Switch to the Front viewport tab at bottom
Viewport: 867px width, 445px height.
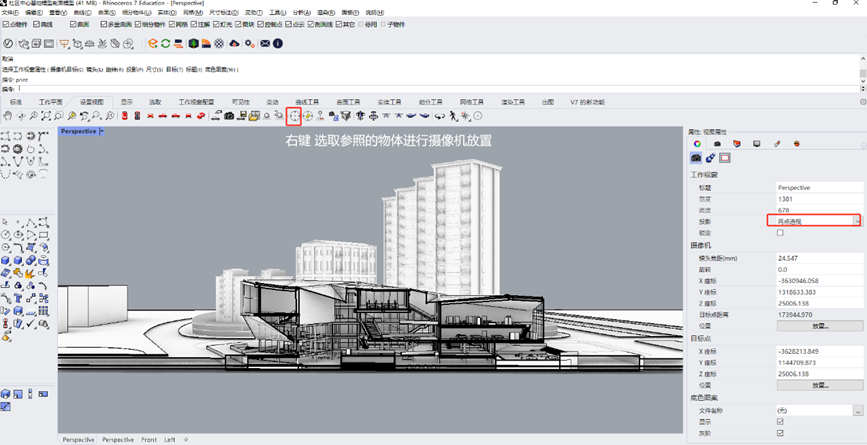click(x=149, y=439)
